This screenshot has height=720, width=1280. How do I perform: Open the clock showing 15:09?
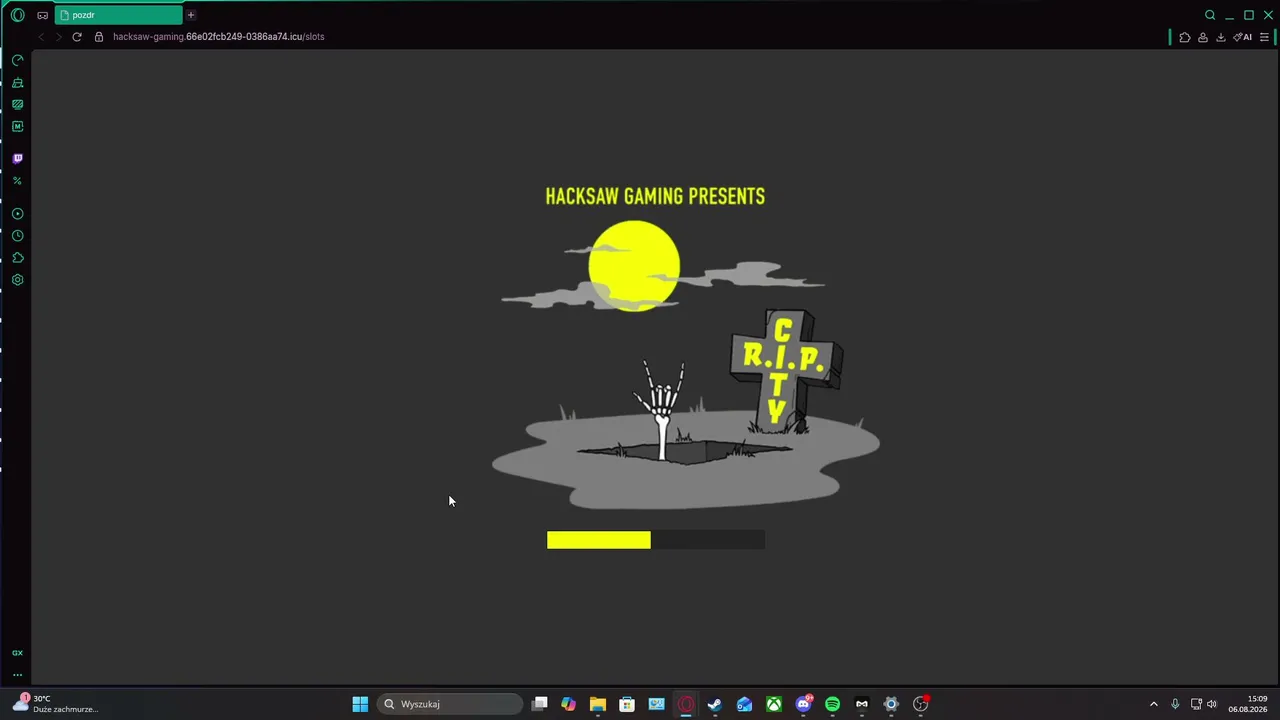tap(1248, 704)
